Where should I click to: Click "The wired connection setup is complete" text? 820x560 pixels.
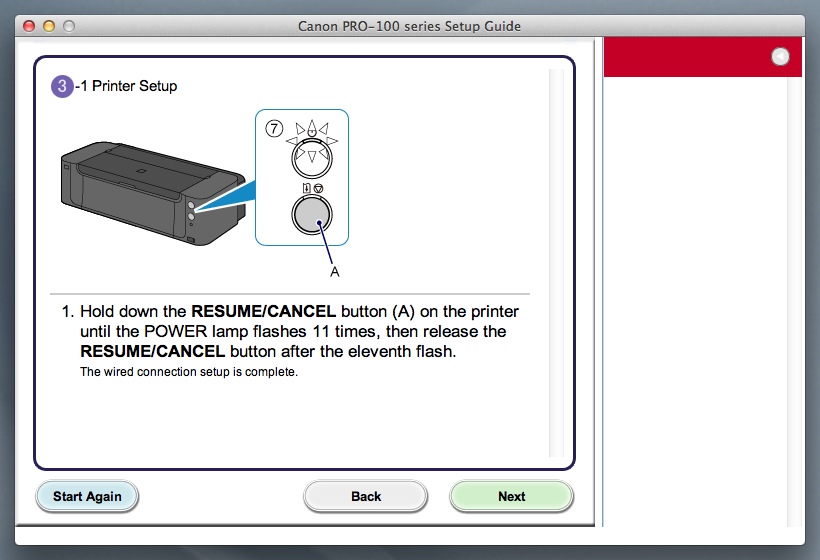189,372
